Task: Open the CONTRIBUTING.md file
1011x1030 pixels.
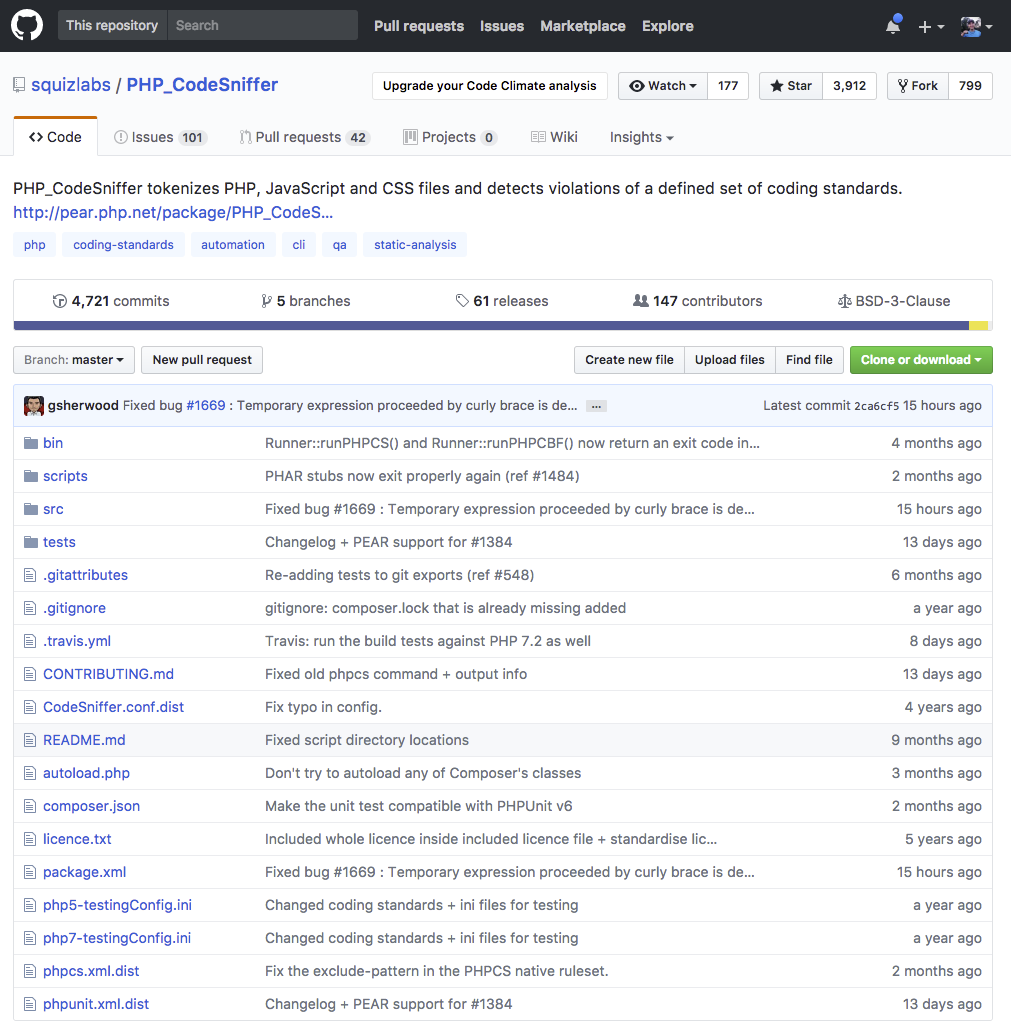Action: tap(108, 675)
